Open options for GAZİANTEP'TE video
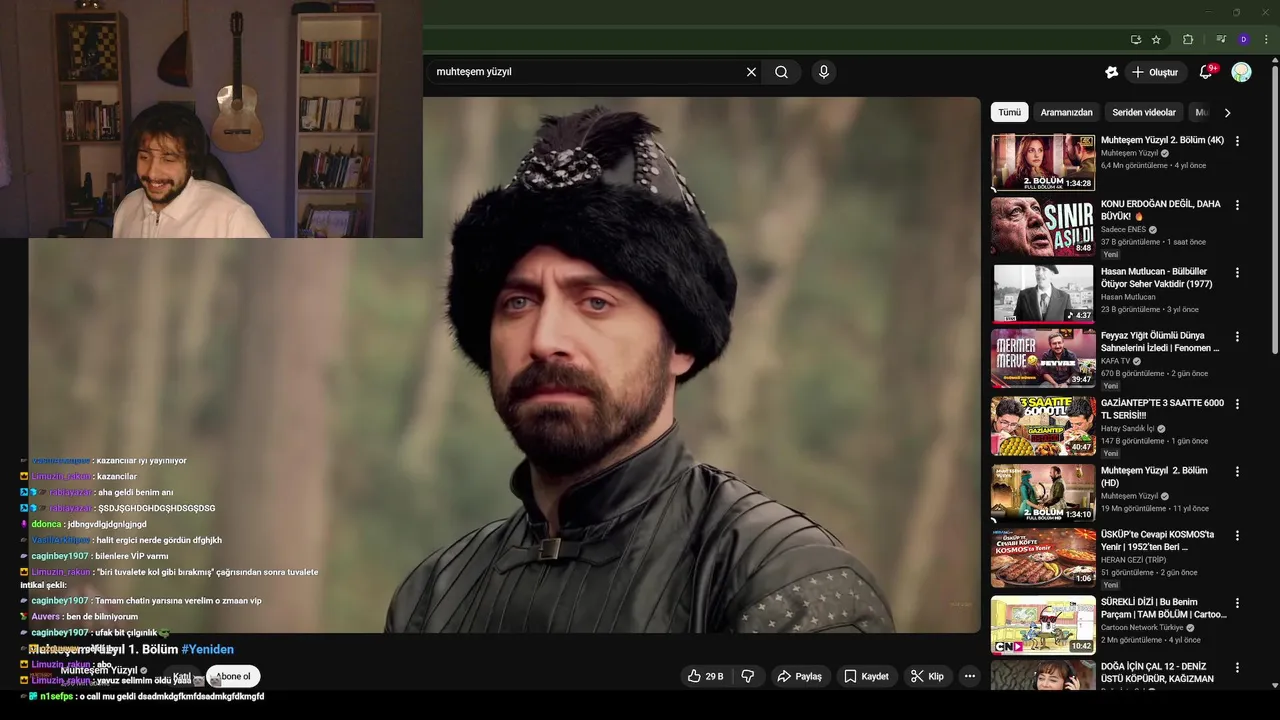 tap(1237, 404)
